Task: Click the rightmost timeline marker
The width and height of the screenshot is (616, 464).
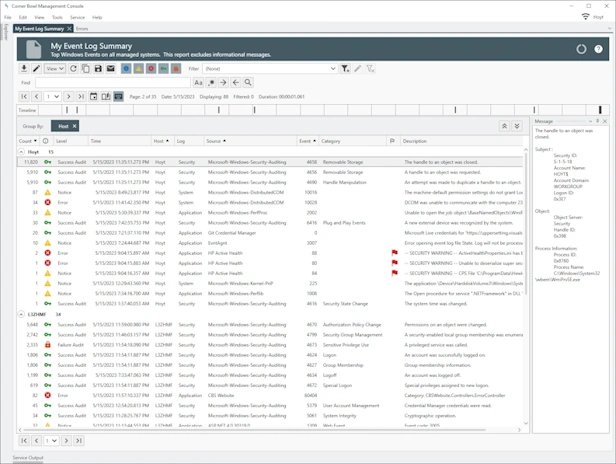Action: pyautogui.click(x=600, y=110)
